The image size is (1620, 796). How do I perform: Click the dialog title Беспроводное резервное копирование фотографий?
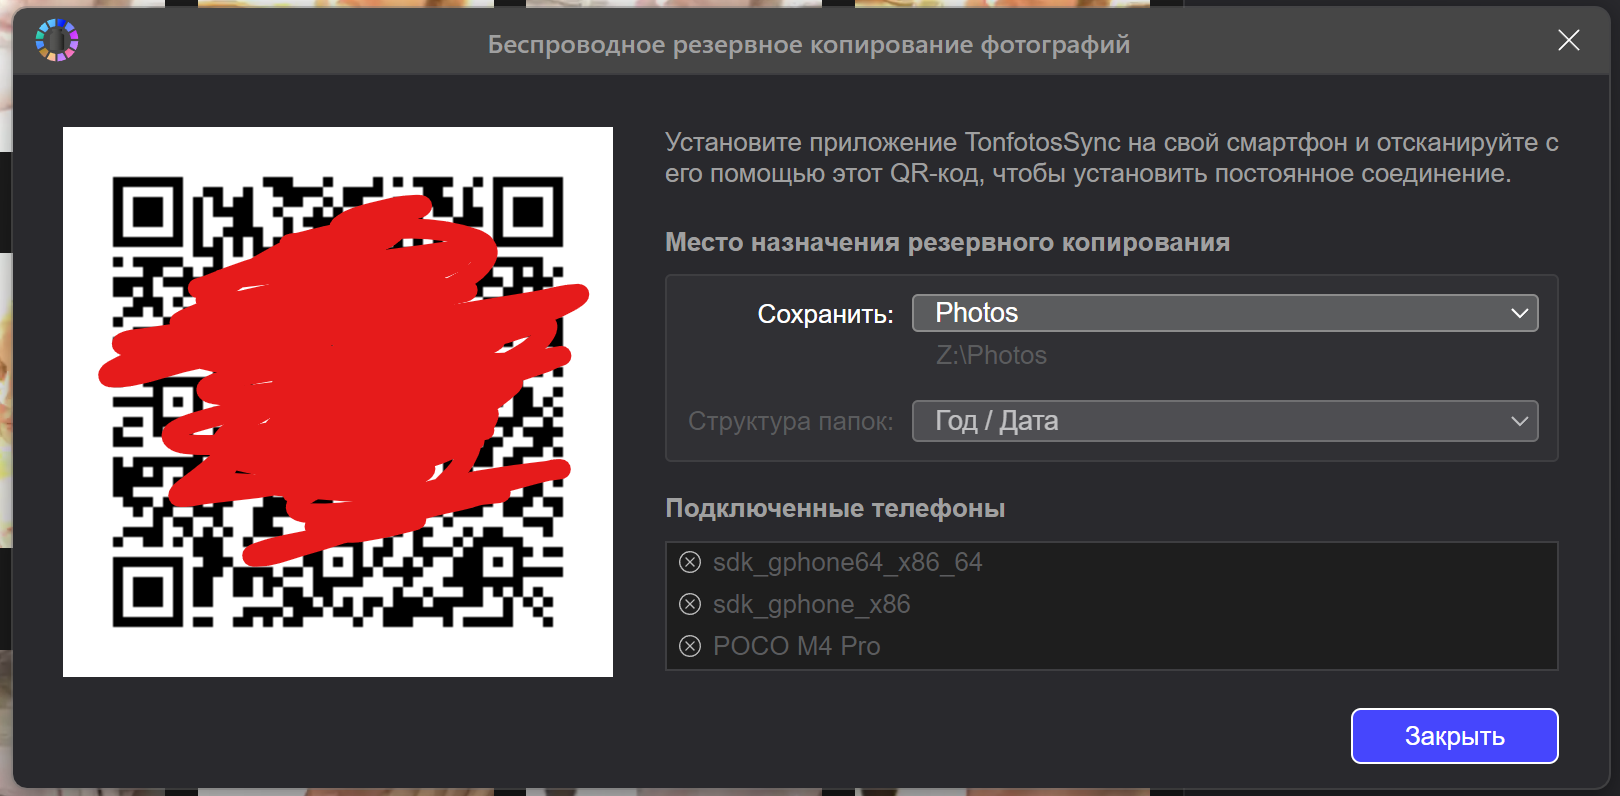[x=808, y=44]
